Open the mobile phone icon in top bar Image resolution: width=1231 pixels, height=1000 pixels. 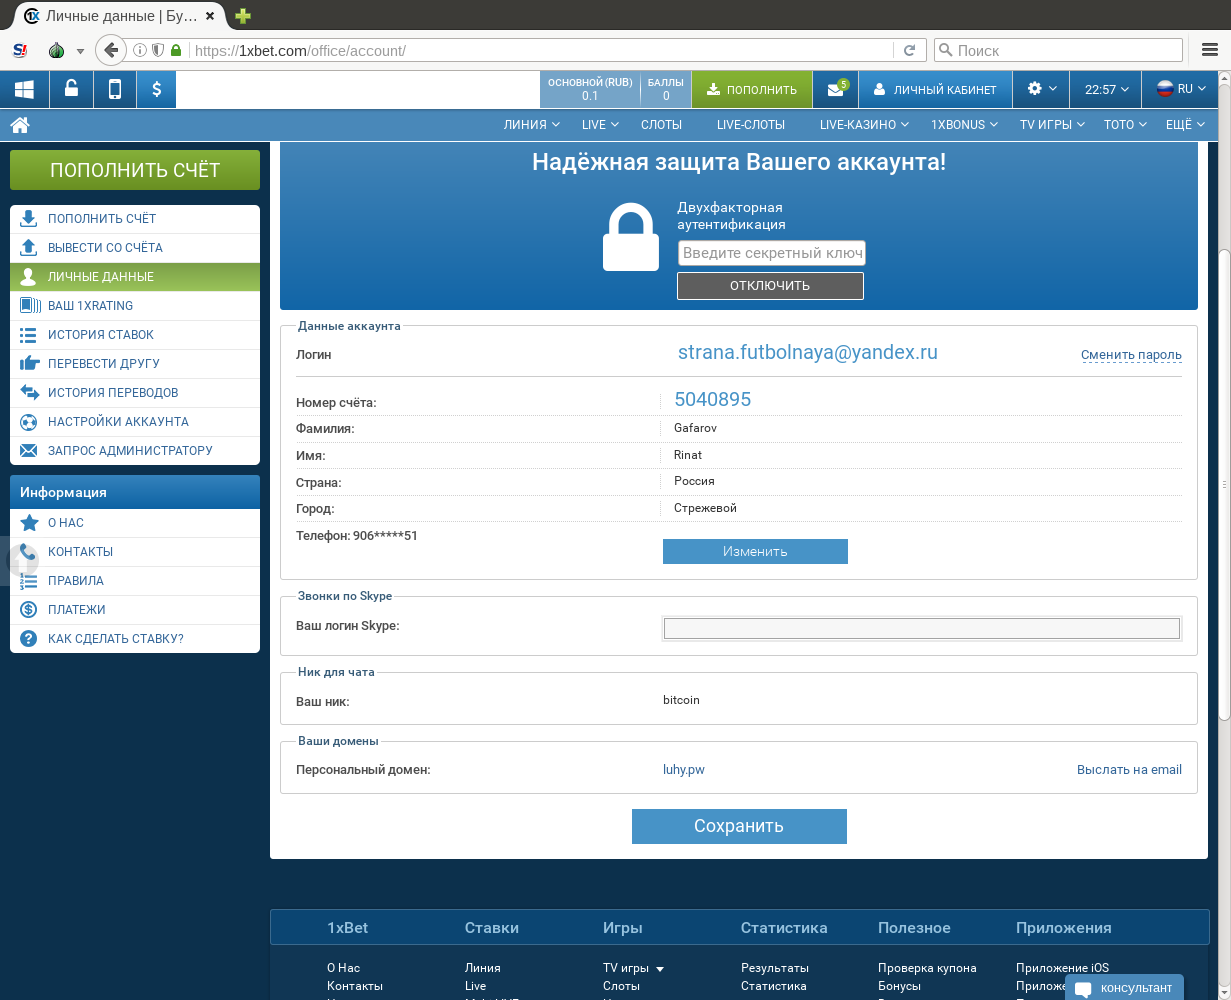point(115,89)
